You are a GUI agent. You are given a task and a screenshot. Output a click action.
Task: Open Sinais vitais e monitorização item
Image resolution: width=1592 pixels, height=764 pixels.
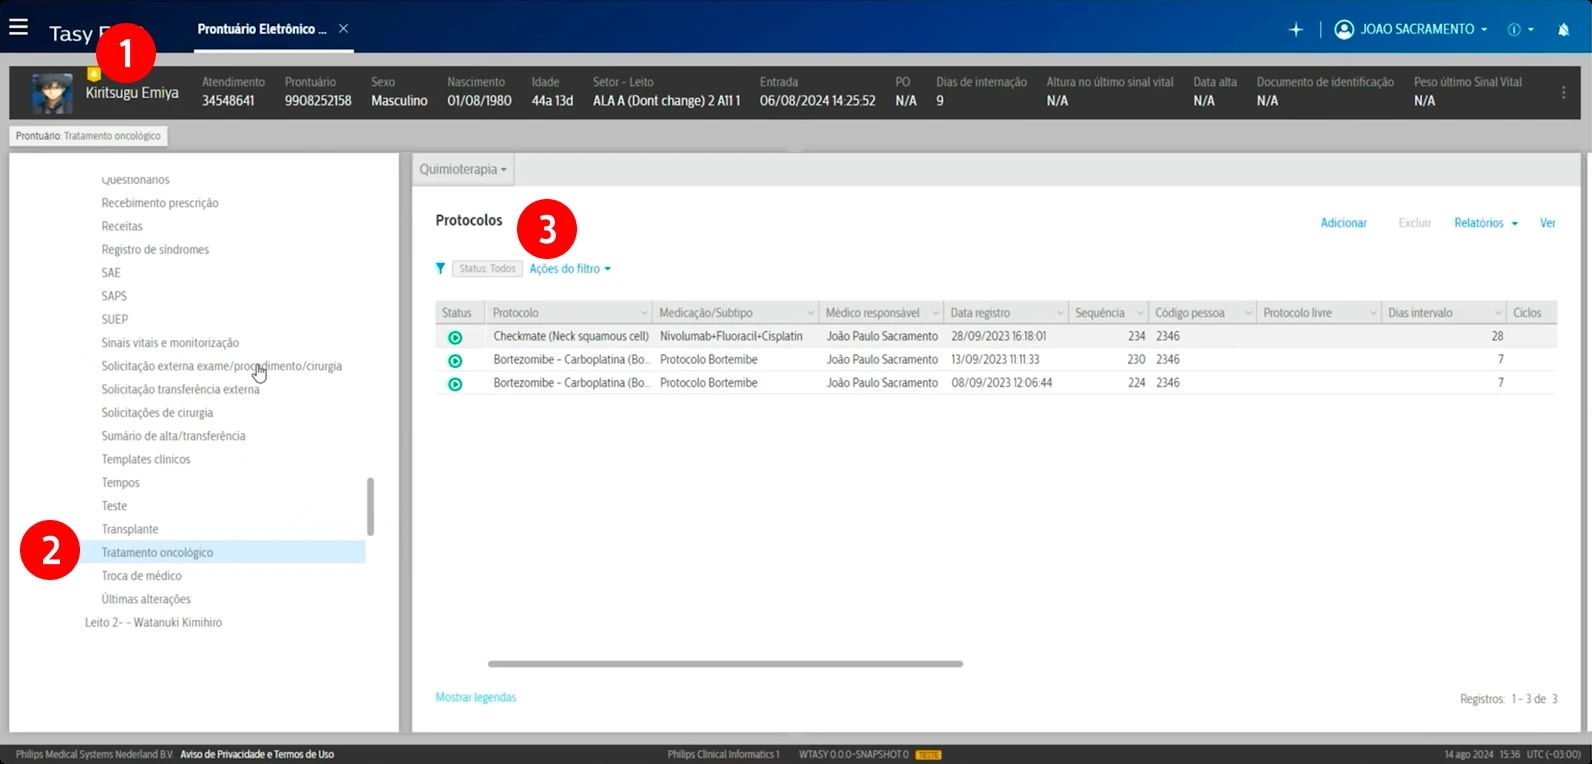click(170, 343)
